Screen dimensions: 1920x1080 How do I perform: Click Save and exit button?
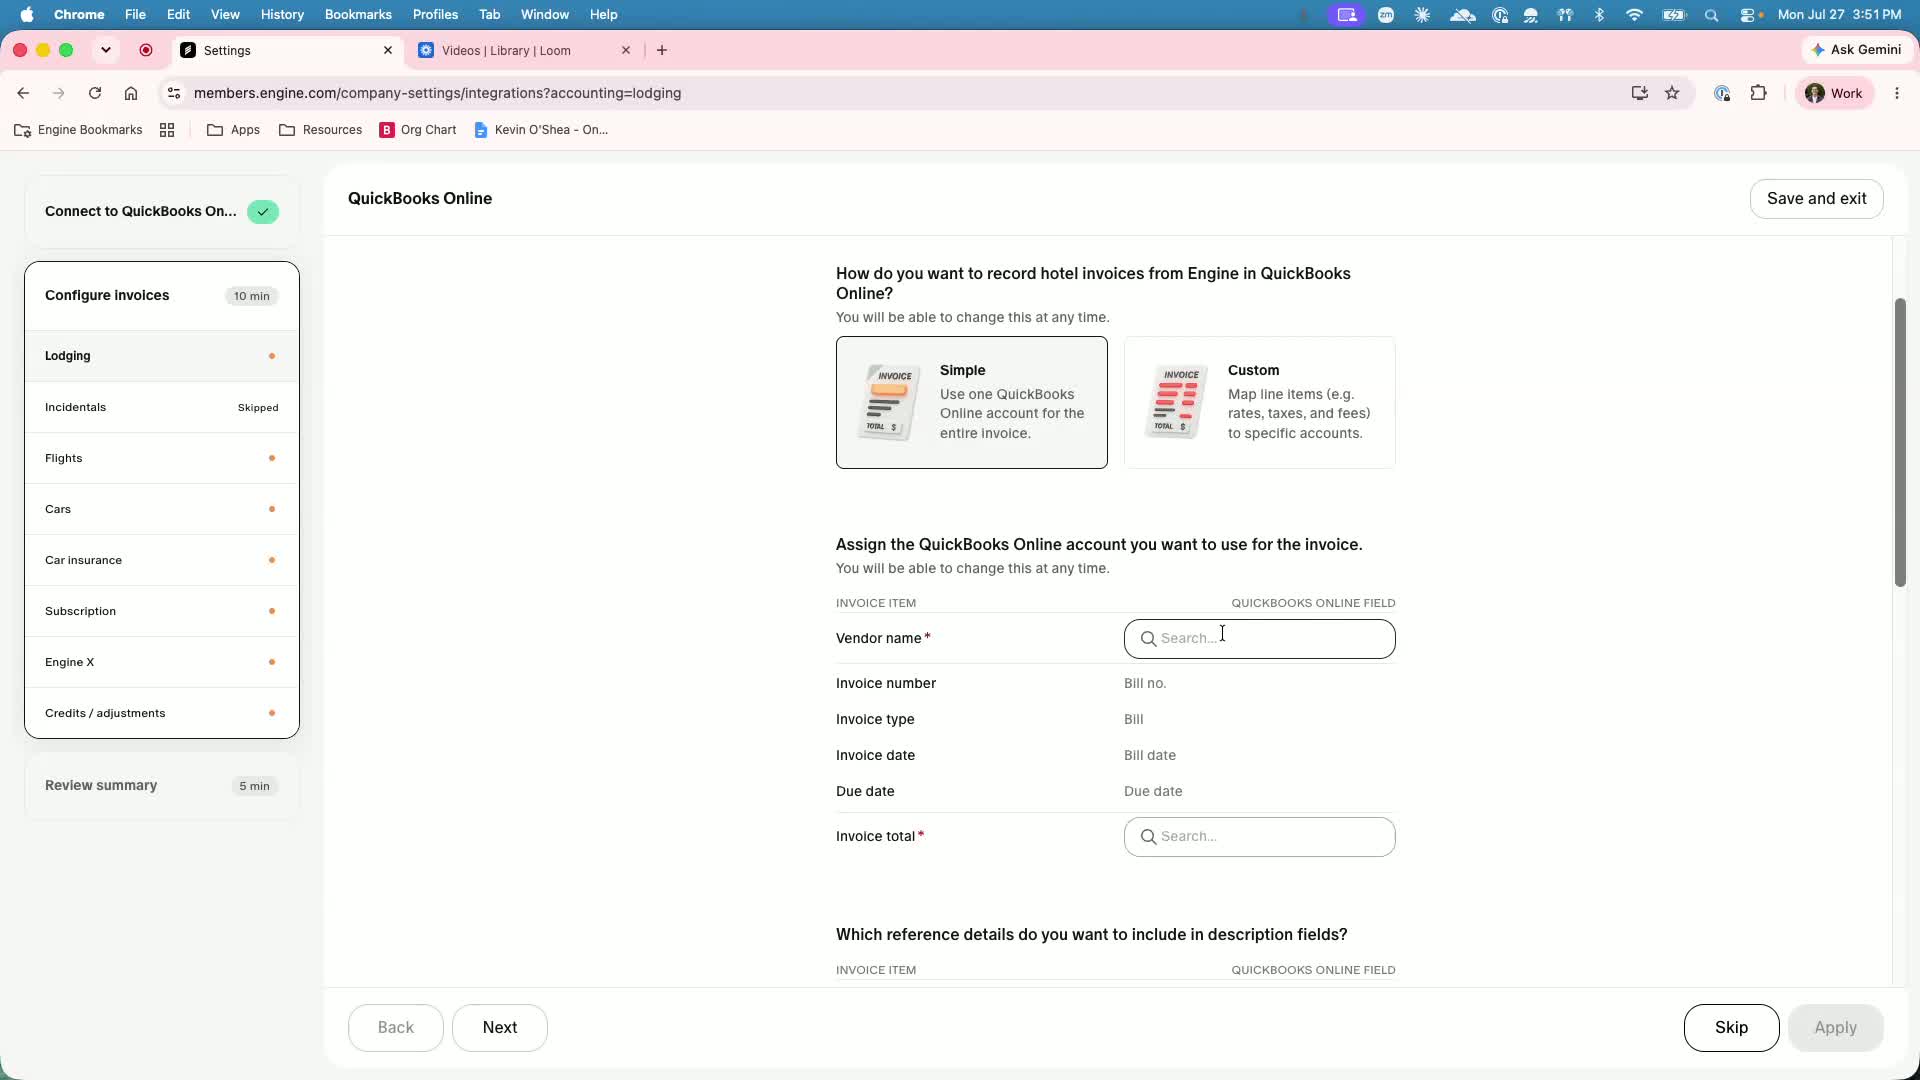(1816, 198)
